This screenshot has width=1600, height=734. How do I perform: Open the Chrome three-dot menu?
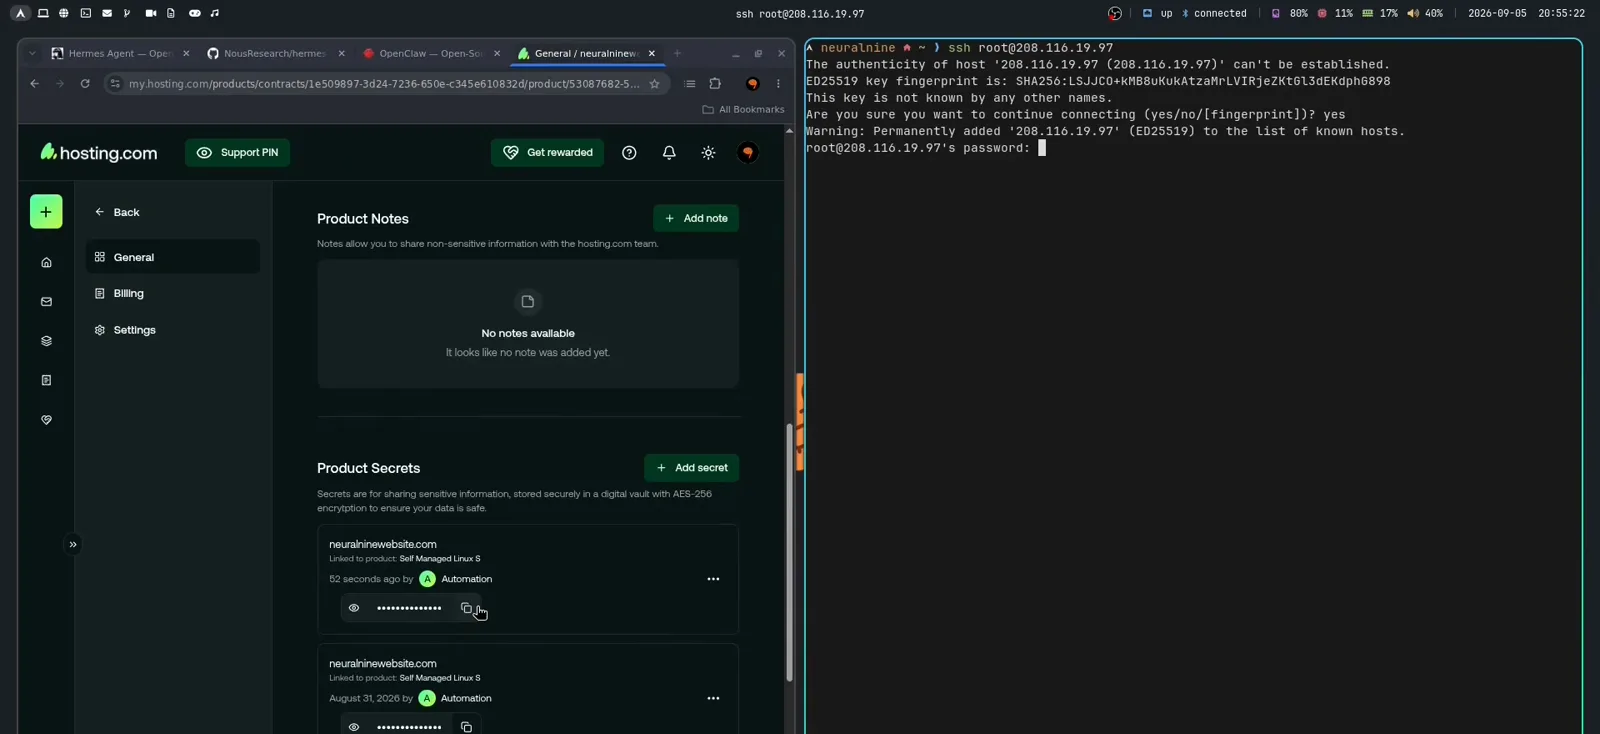click(x=778, y=84)
